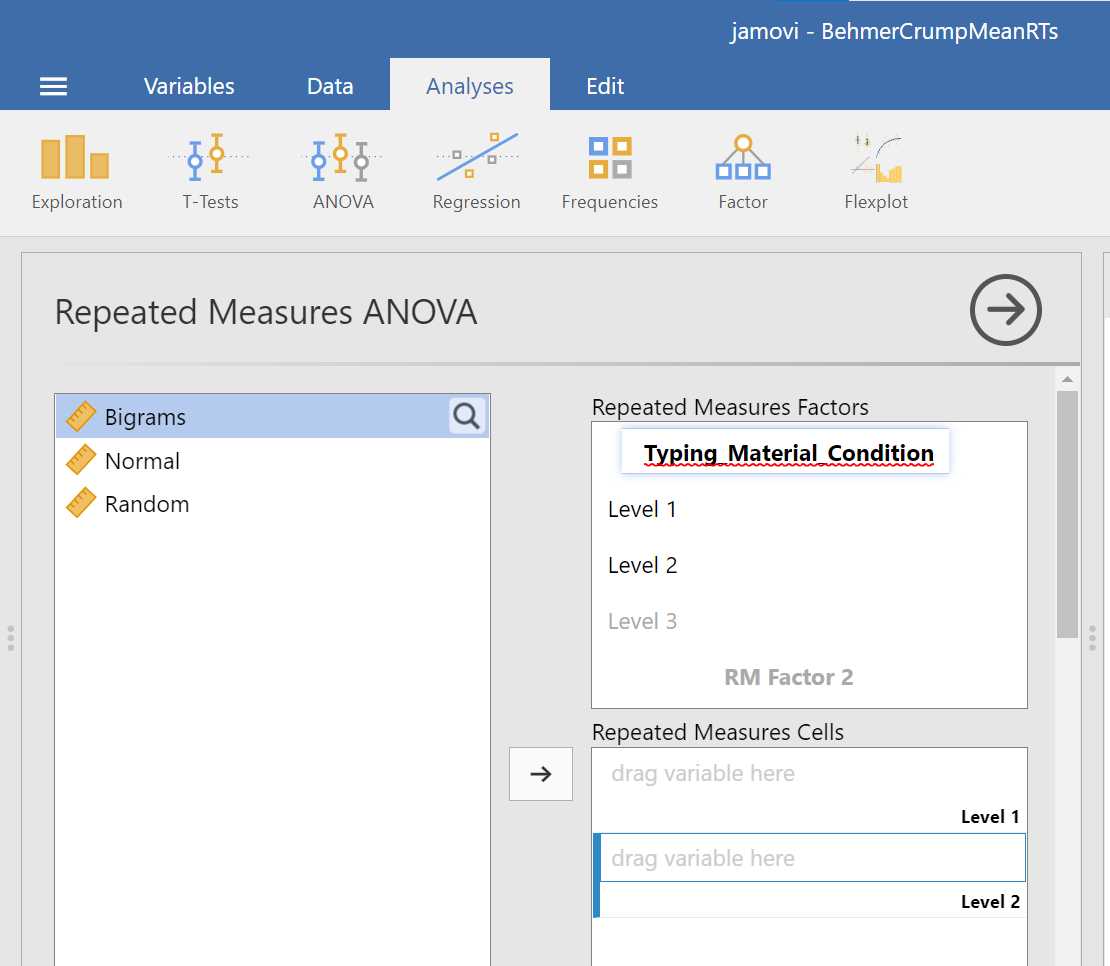Open the ANOVA analyses menu

pyautogui.click(x=343, y=172)
